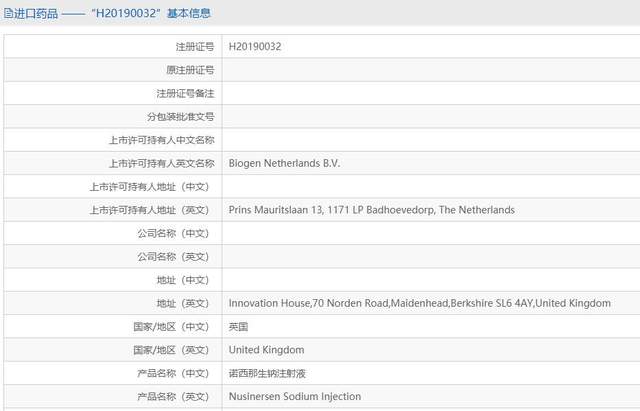Click the 上市许可持有人地址（中文） label
Image resolution: width=640 pixels, height=411 pixels.
(149, 187)
